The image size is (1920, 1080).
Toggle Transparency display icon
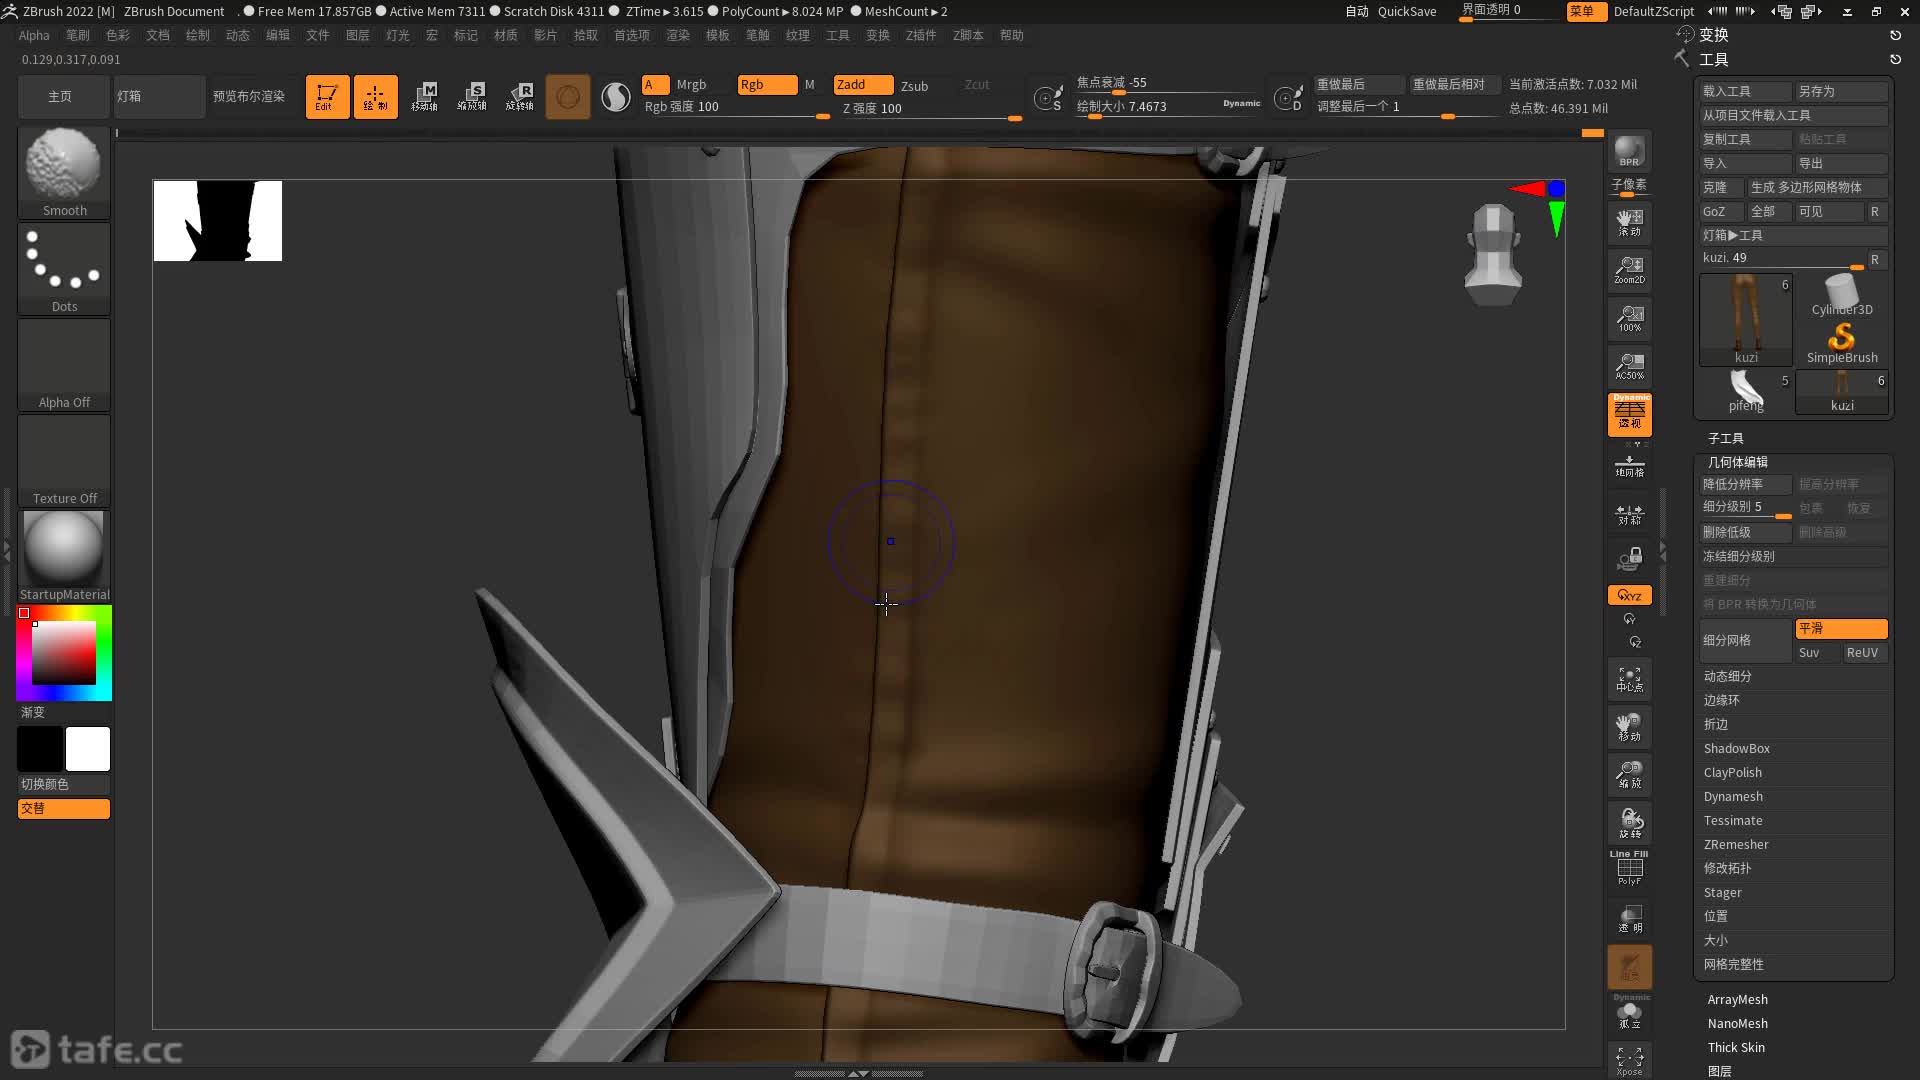click(1629, 919)
